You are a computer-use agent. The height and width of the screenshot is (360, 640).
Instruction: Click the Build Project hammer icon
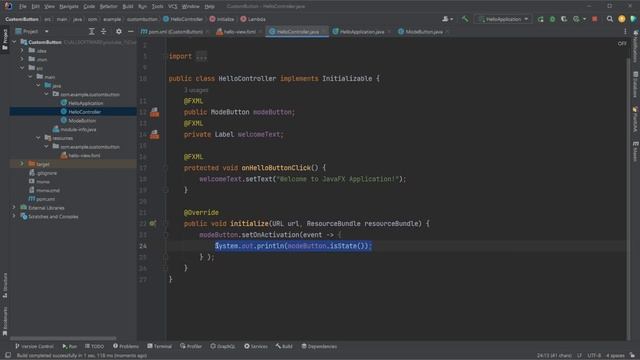point(465,19)
